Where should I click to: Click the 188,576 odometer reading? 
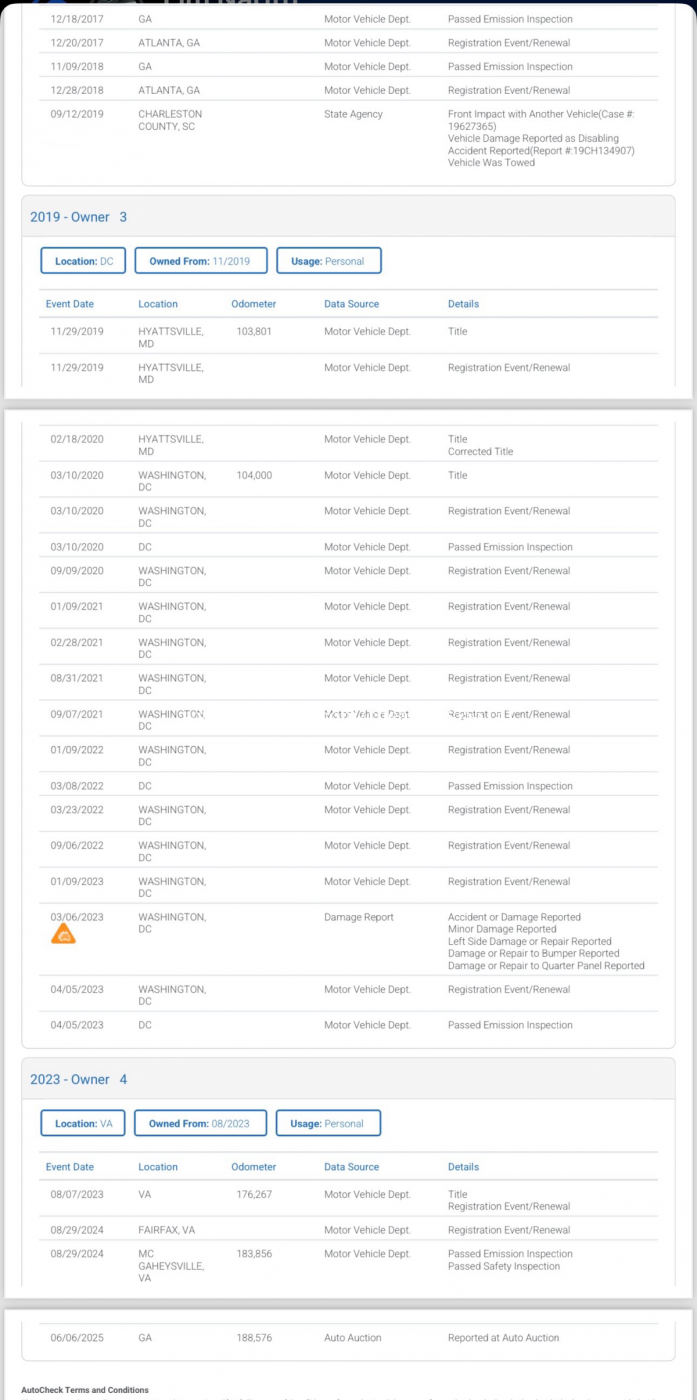click(254, 1338)
